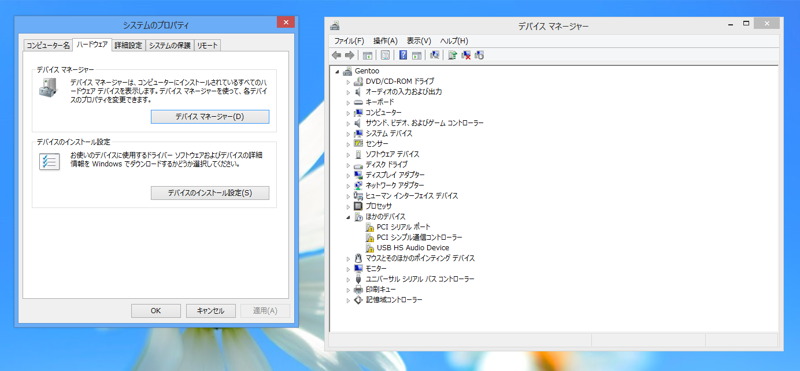Open the 操作(A) menu
Screen dimensions: 800x371
385,41
